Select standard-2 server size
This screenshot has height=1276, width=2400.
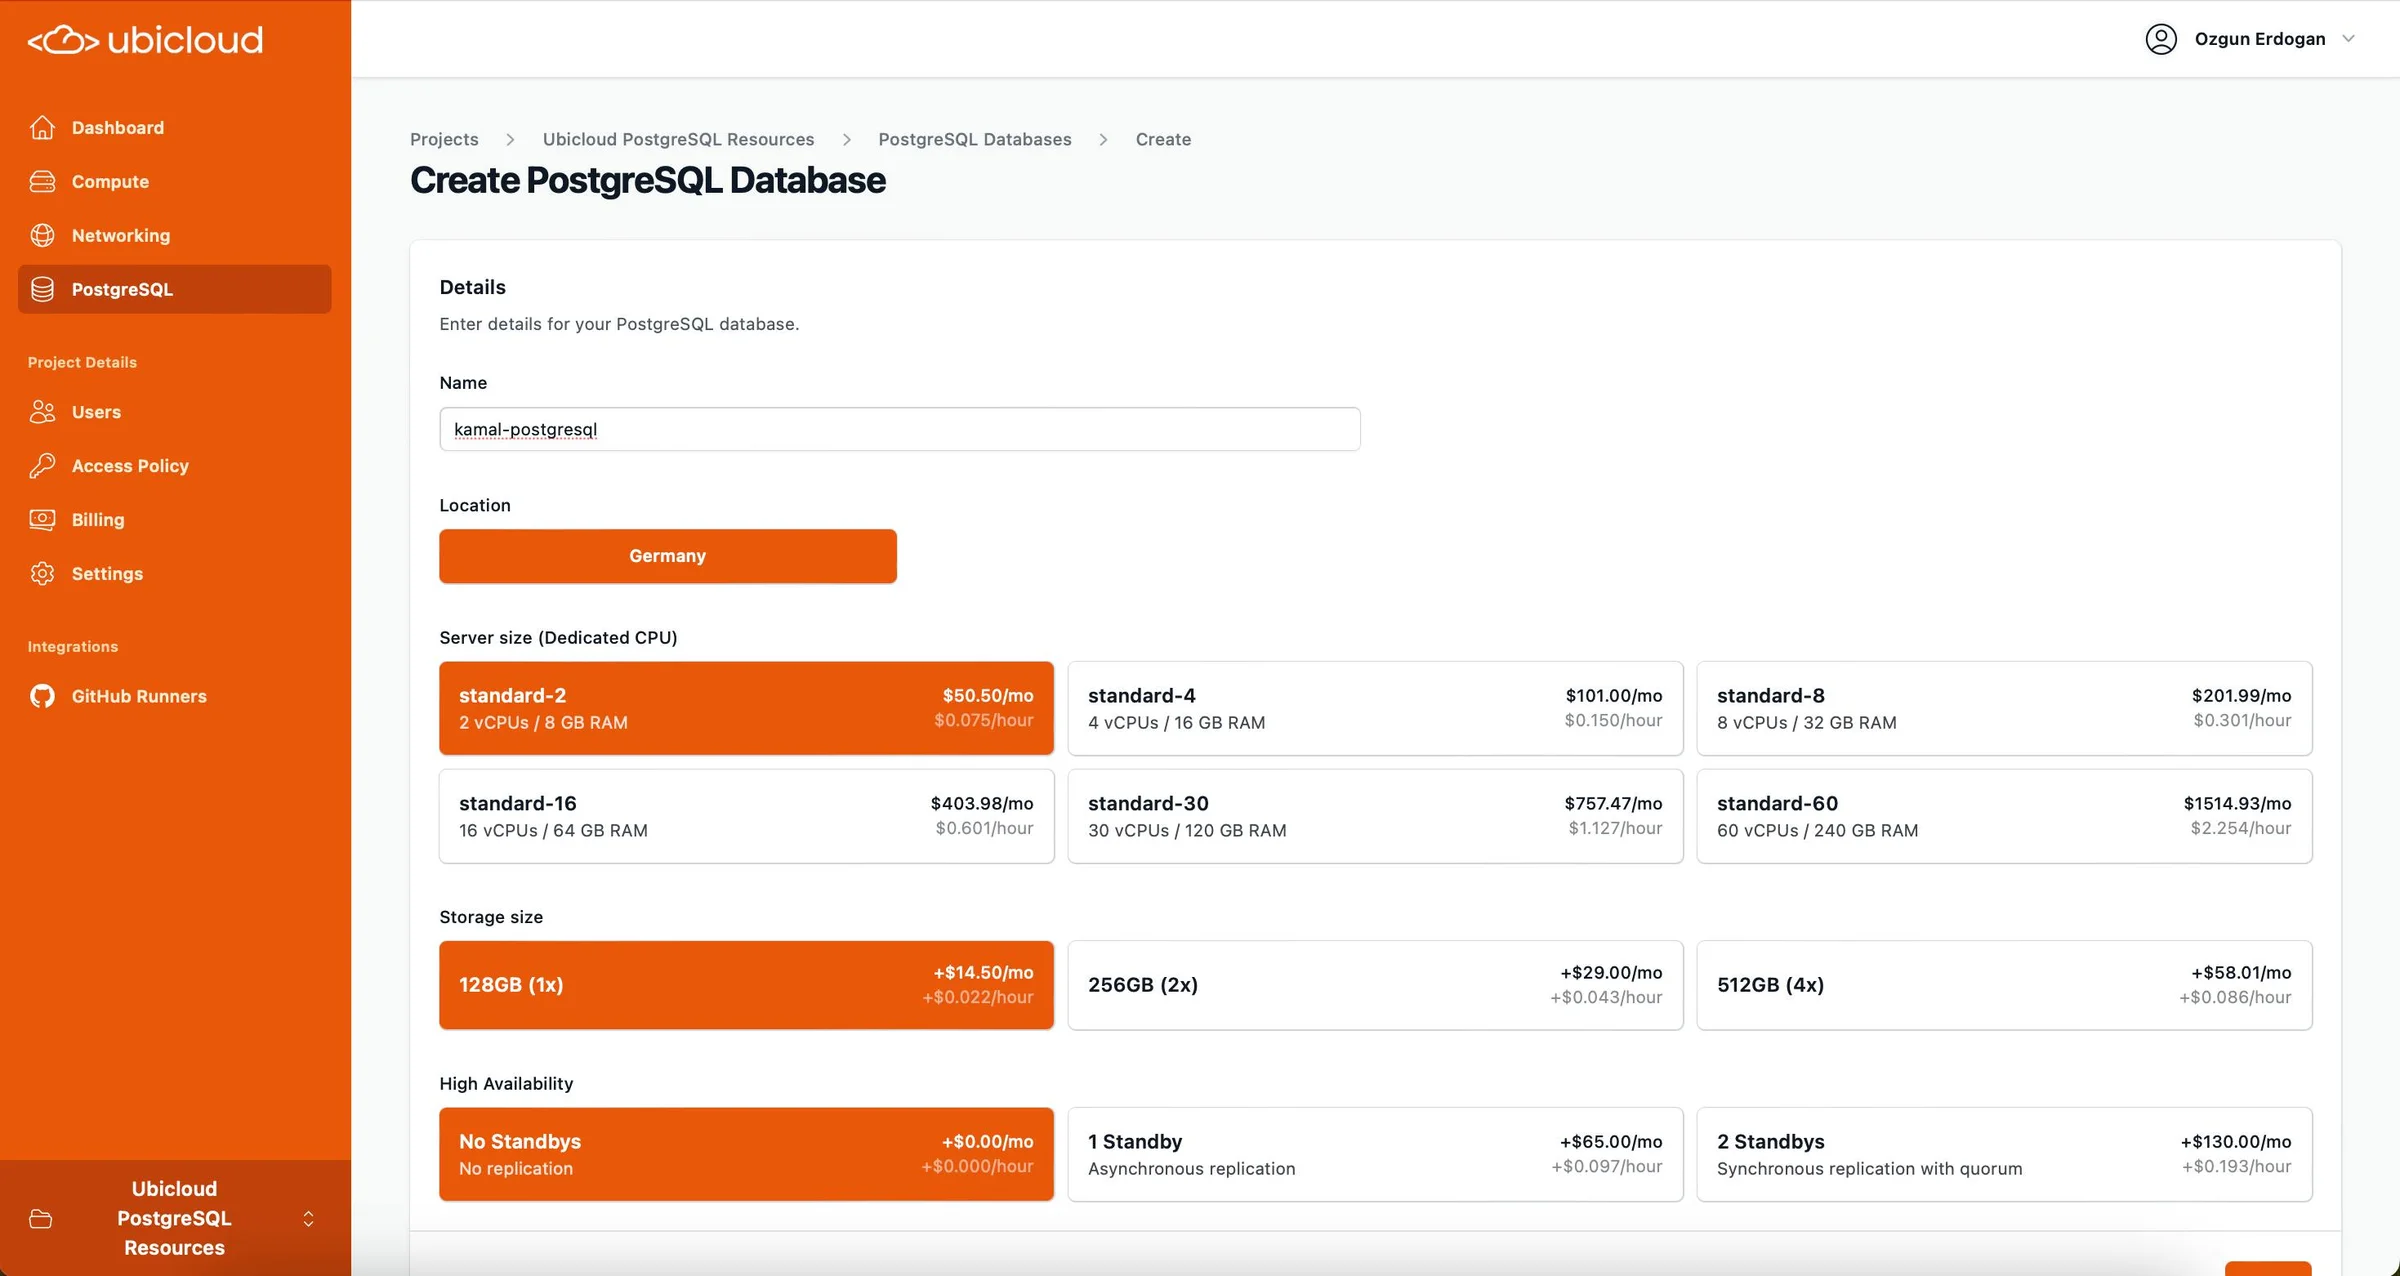coord(746,708)
